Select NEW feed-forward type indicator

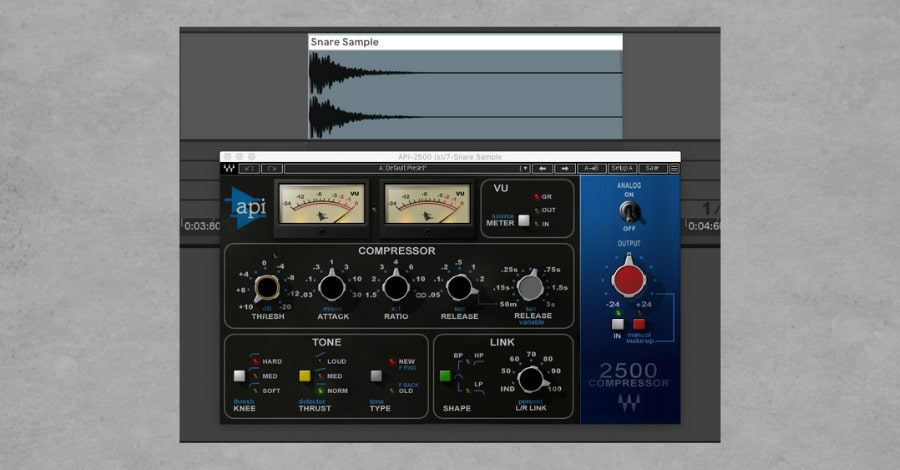392,362
